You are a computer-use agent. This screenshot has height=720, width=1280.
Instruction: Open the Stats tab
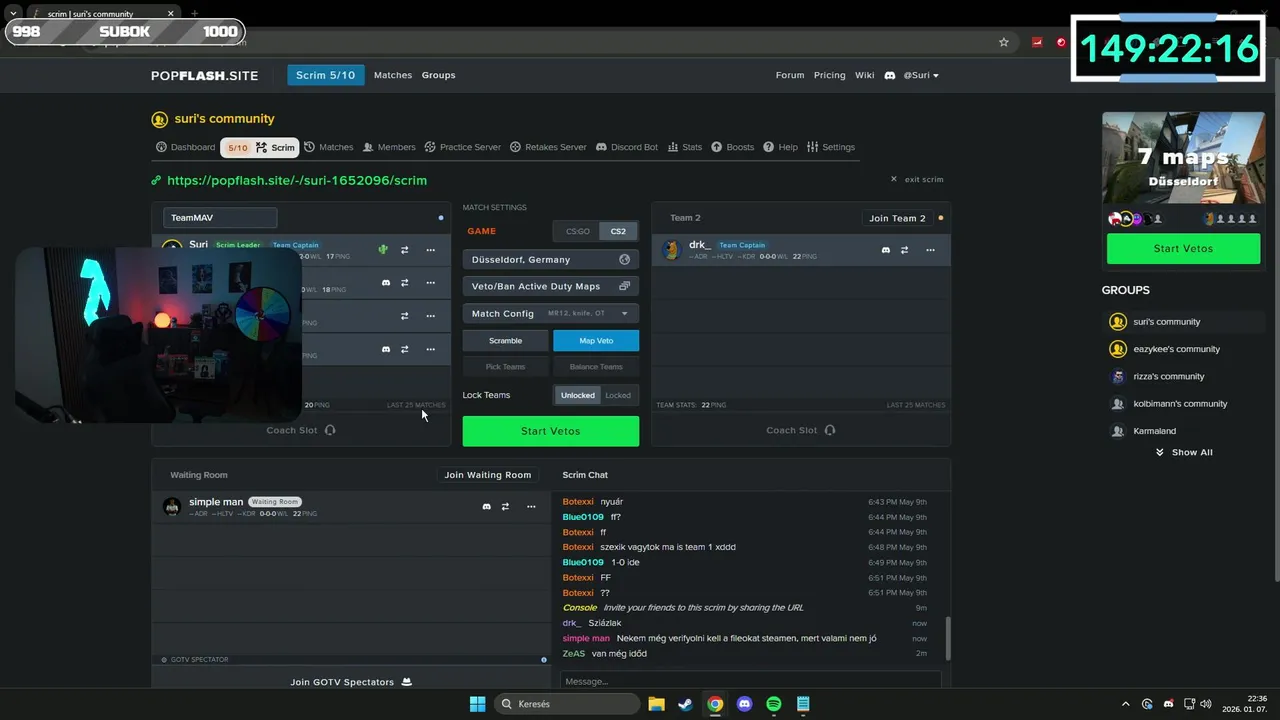pos(685,147)
